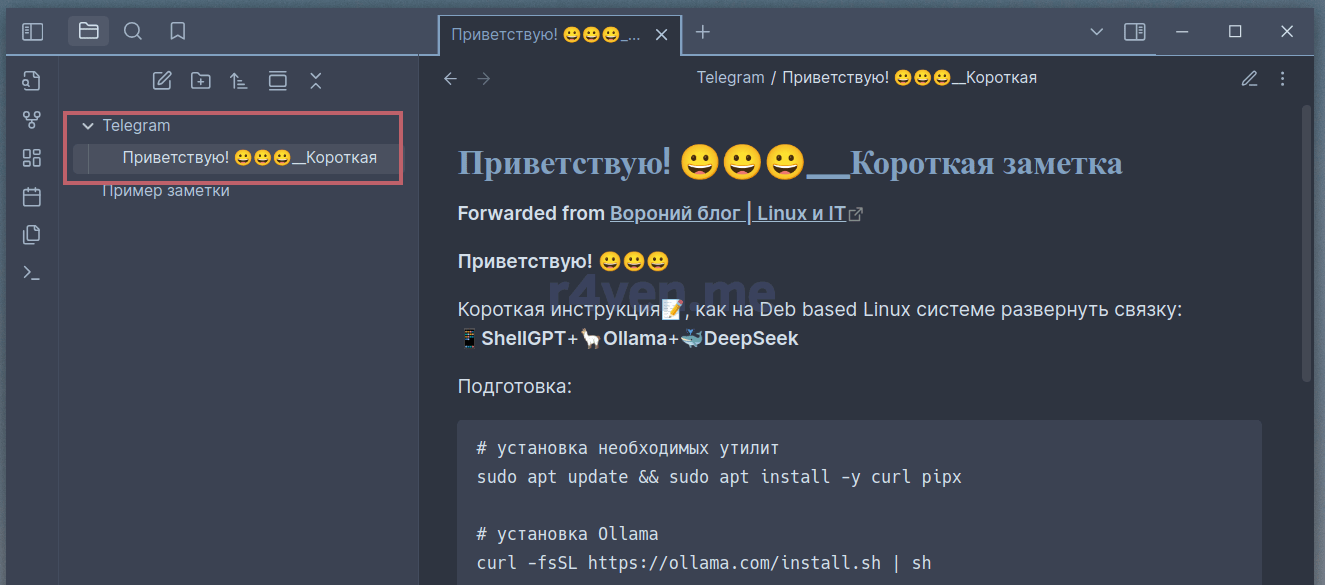The image size is (1325, 585).
Task: Close the Obsidian window
Action: [1287, 32]
